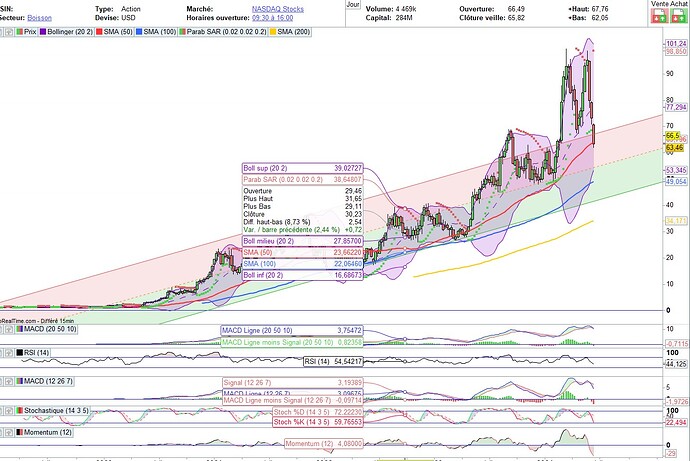The image size is (690, 461).
Task: Open the RSI (14) panel label
Action: 33,353
